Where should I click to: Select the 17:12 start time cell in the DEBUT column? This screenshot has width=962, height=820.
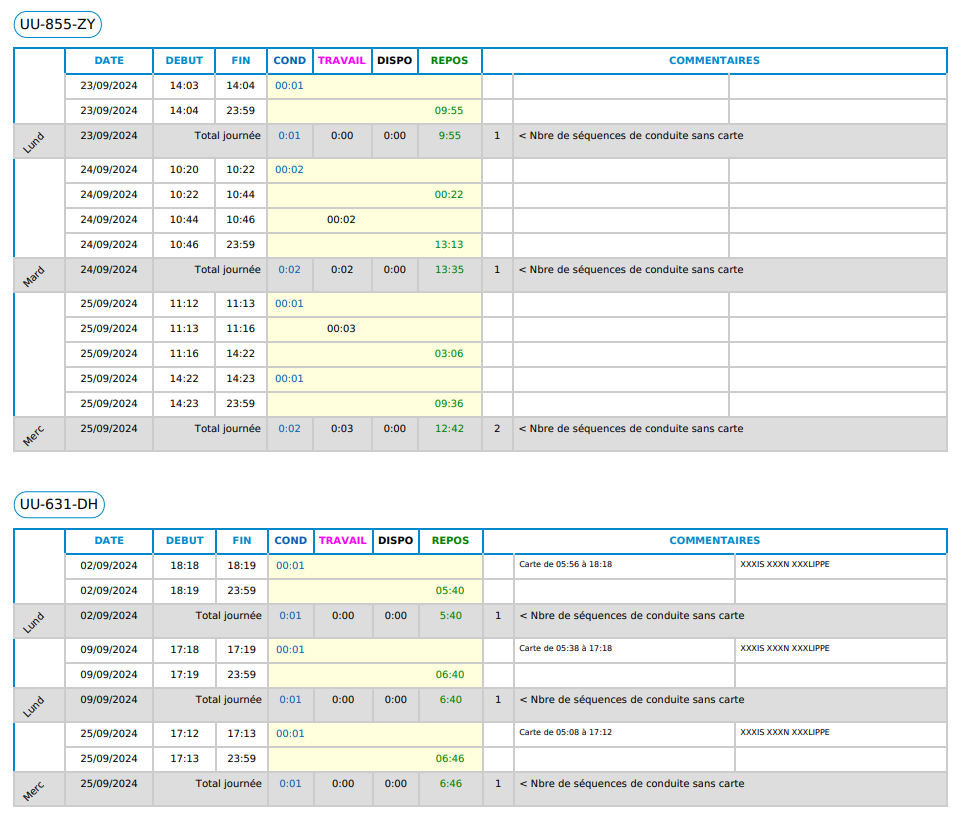(185, 734)
